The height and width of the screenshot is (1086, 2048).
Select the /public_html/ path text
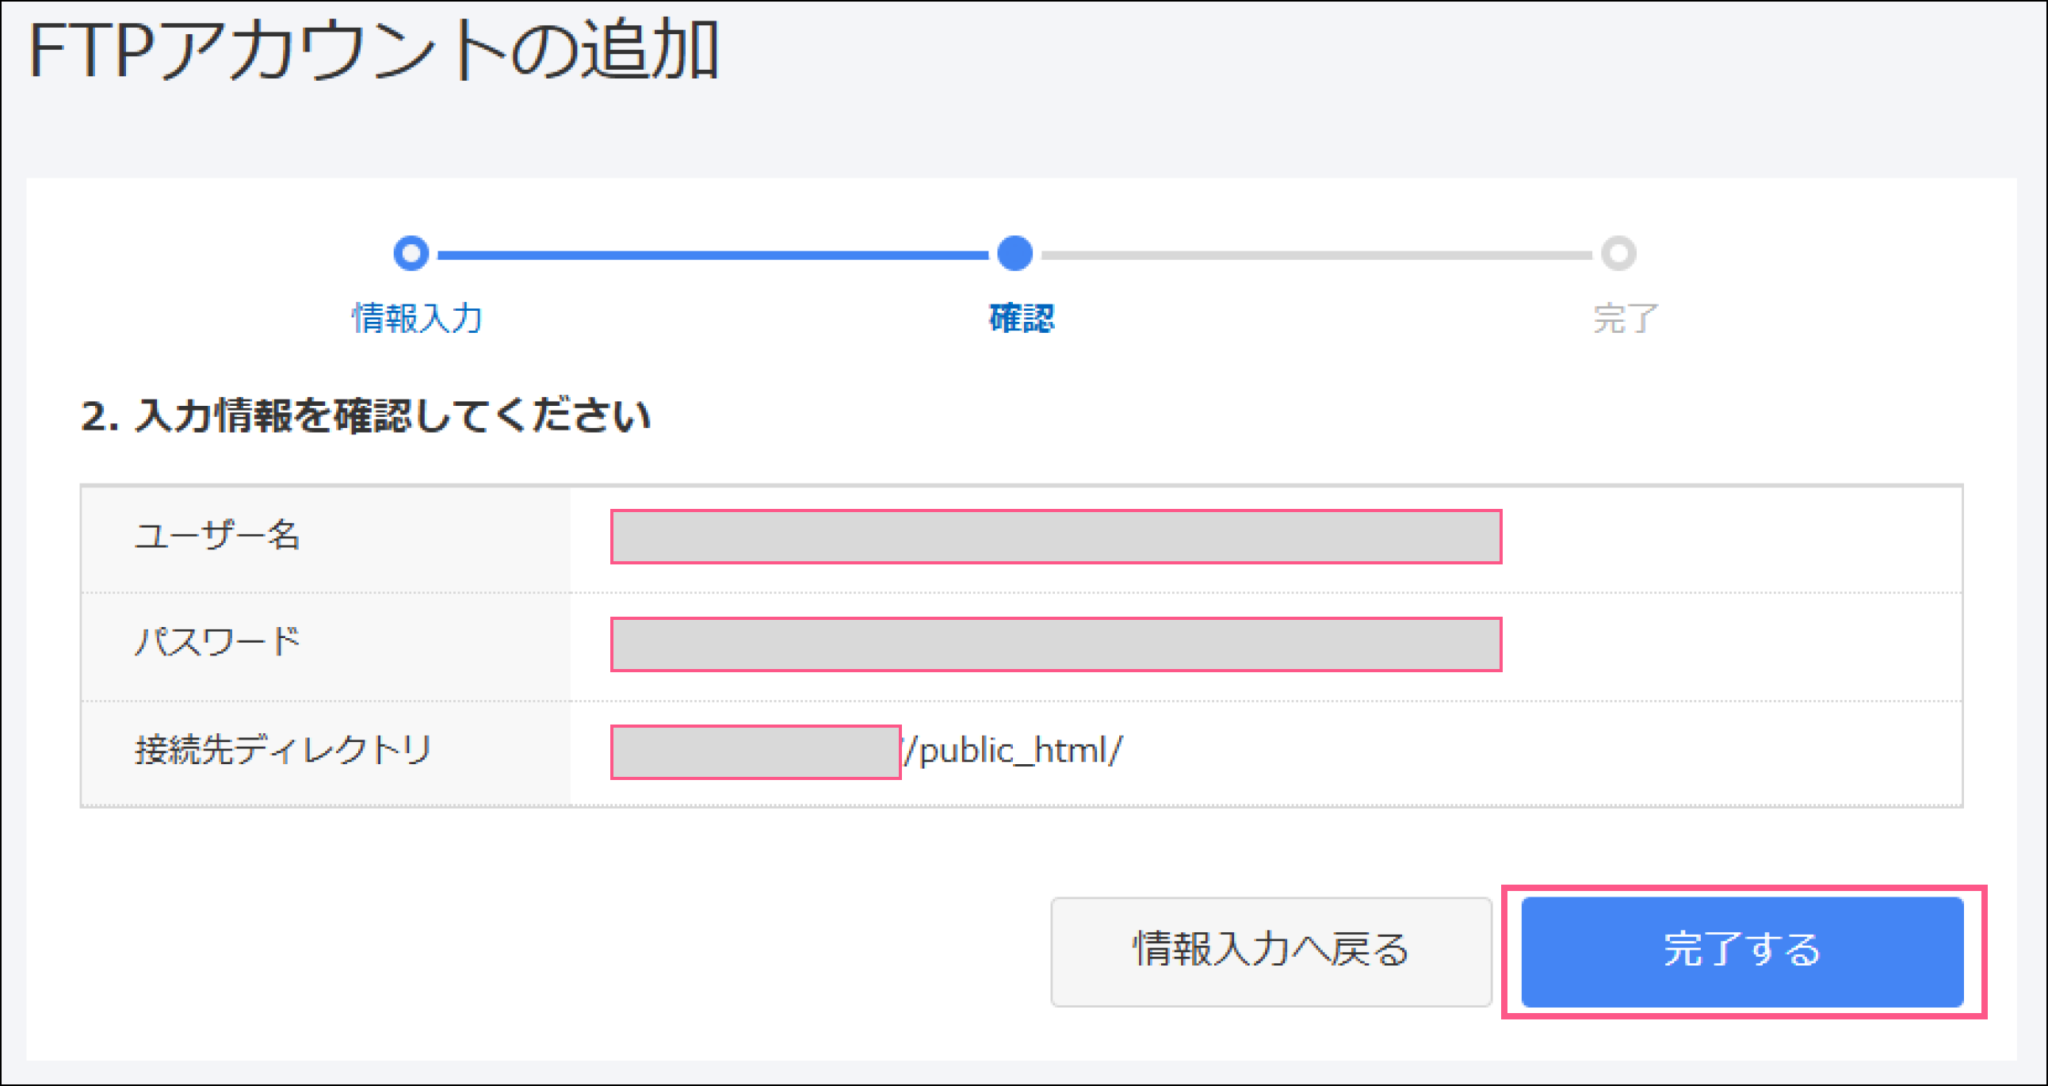[1015, 752]
